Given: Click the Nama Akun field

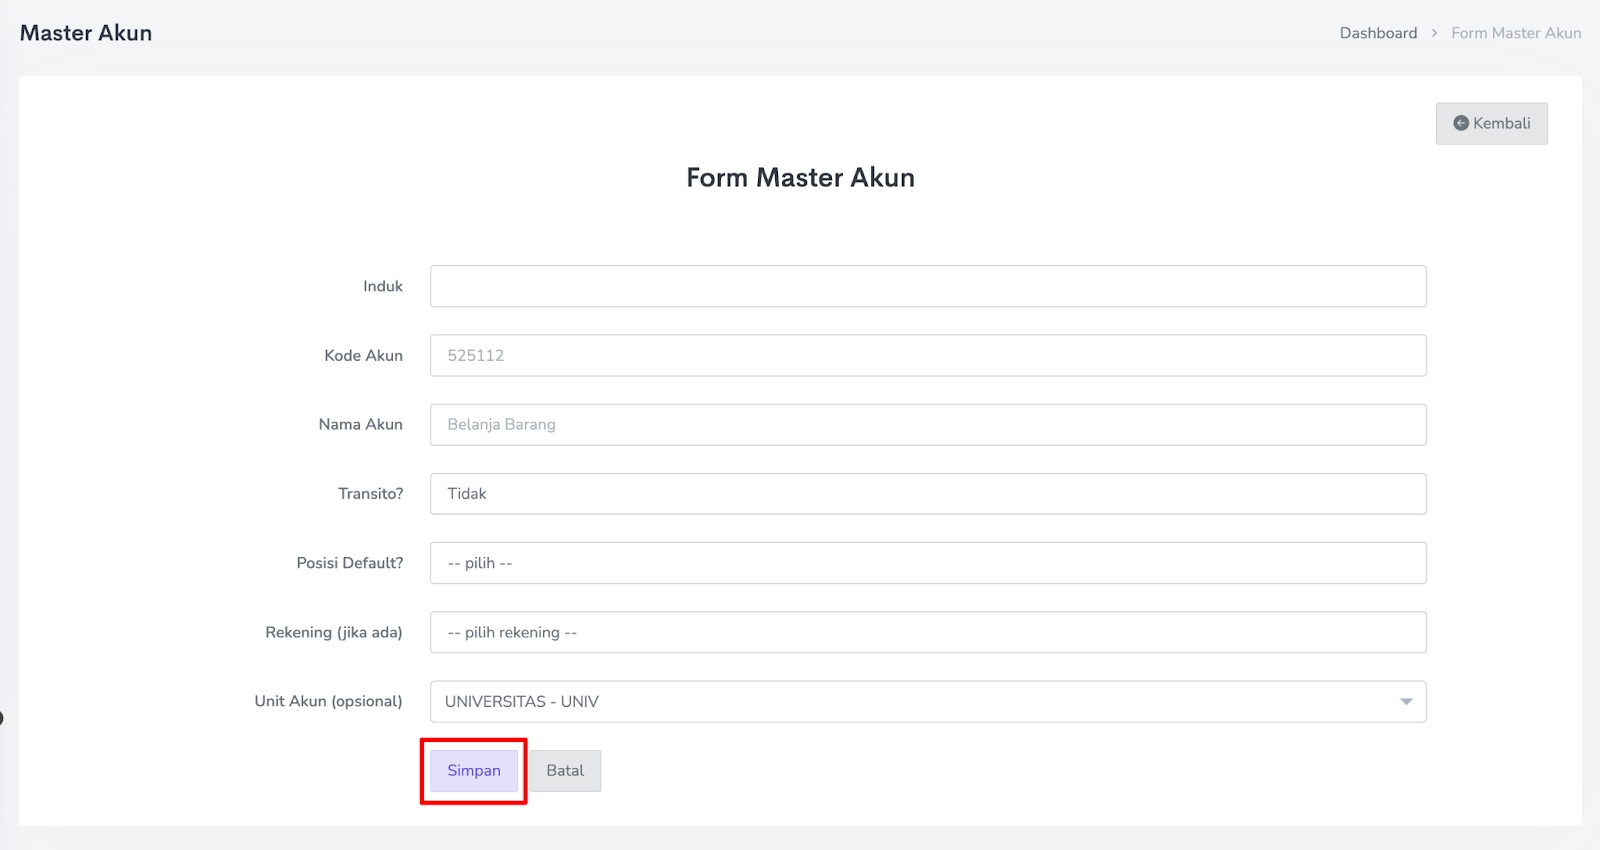Looking at the screenshot, I should tap(927, 425).
